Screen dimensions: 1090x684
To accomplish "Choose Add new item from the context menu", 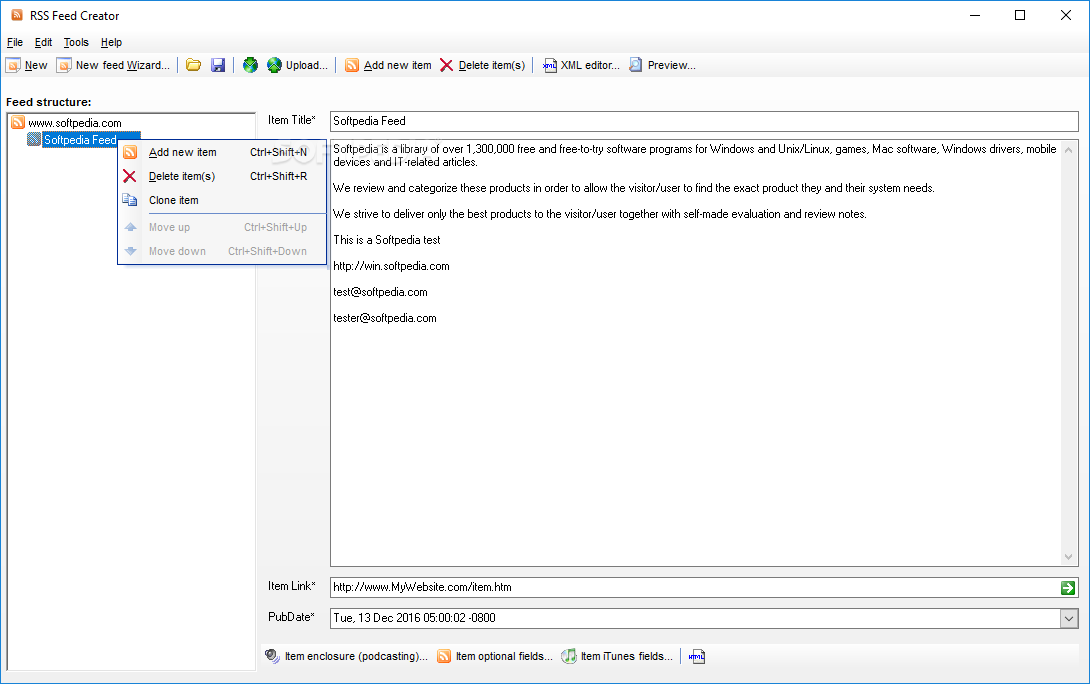I will [x=222, y=152].
